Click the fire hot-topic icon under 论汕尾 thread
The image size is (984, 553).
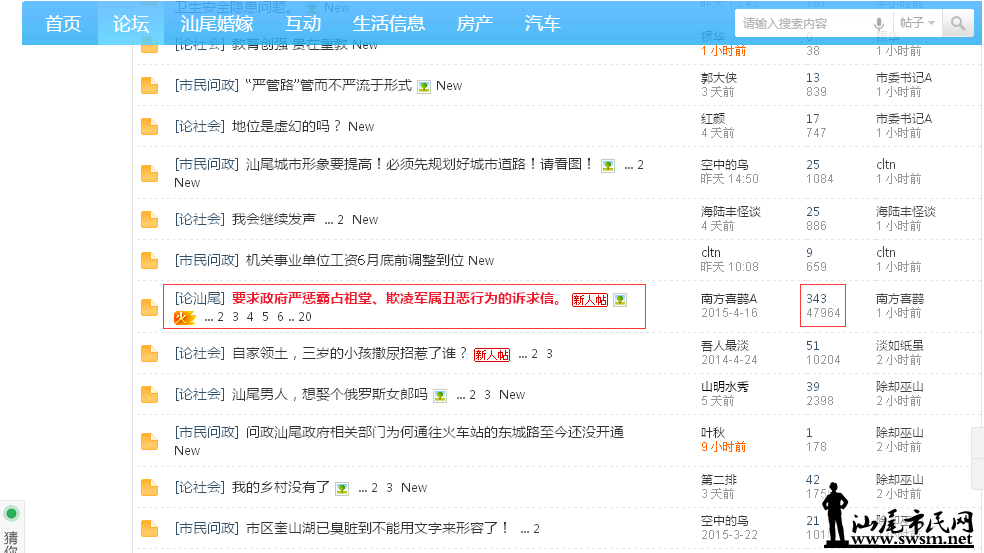183,317
